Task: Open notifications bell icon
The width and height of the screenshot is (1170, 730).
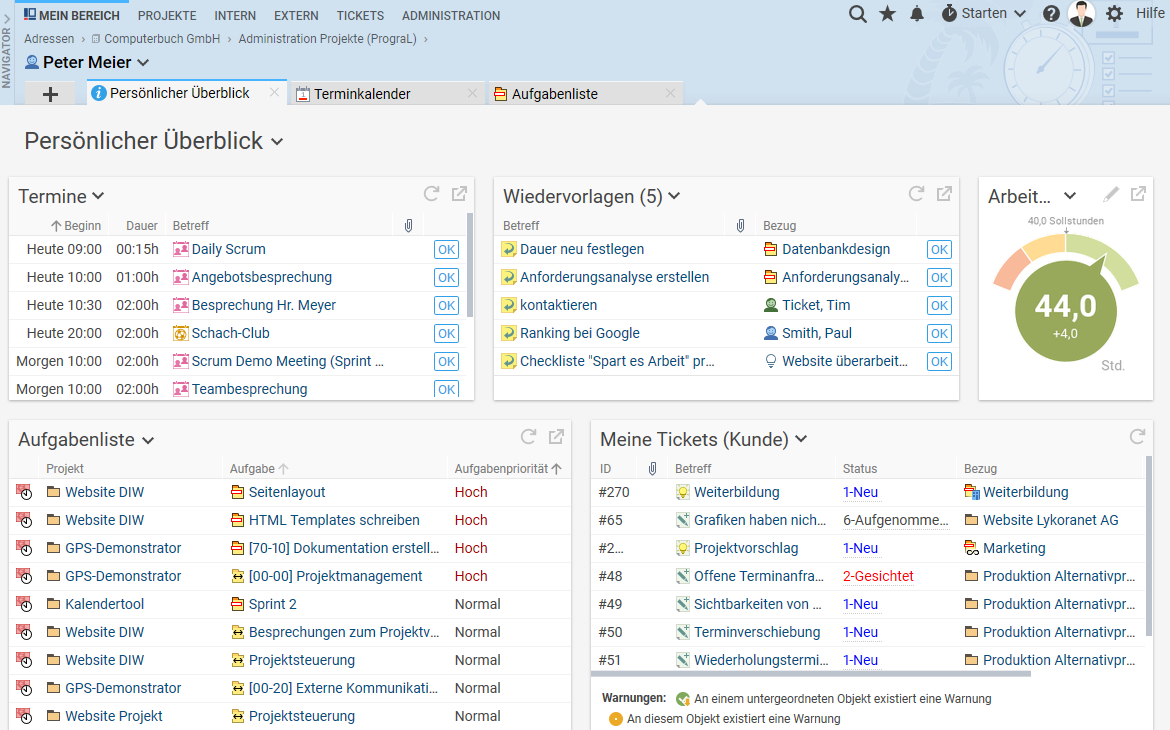Action: (x=917, y=14)
